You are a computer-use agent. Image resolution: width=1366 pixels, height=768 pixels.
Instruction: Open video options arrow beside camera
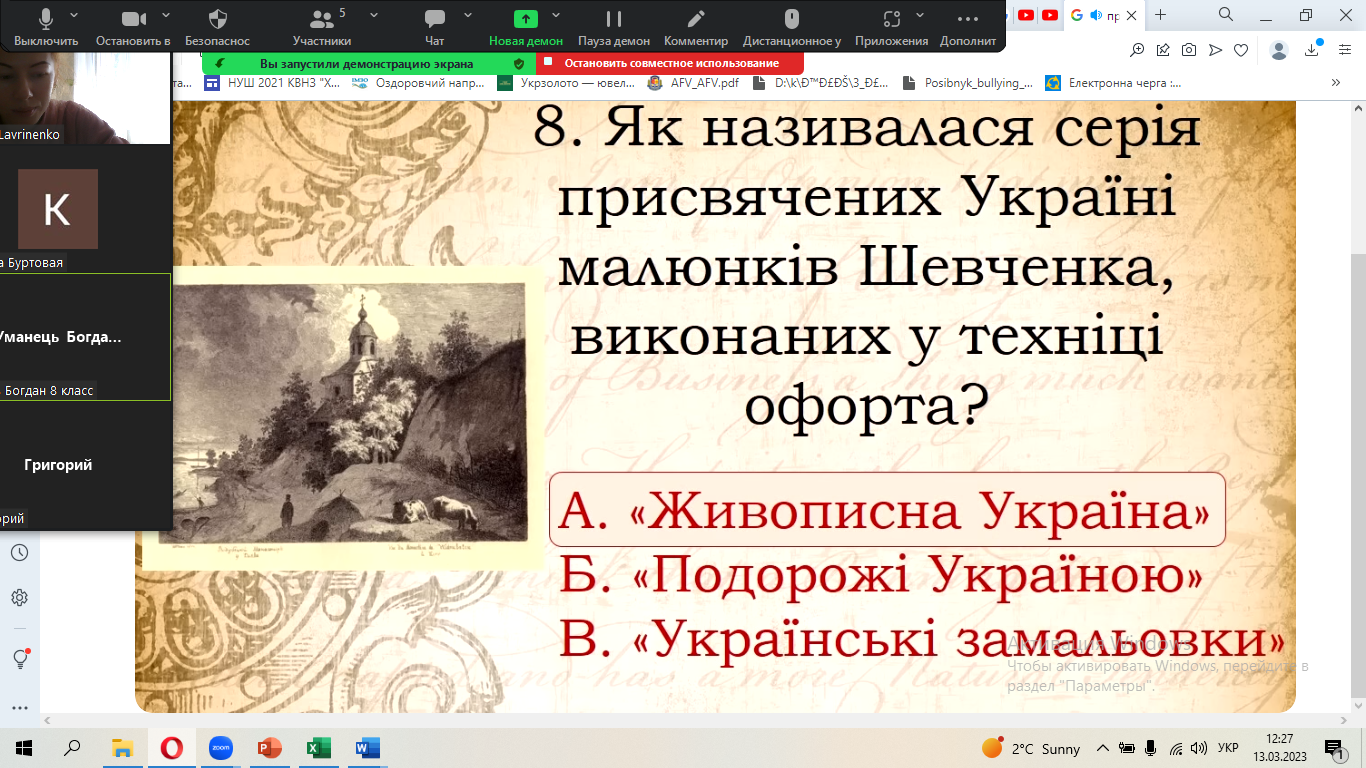coord(166,16)
